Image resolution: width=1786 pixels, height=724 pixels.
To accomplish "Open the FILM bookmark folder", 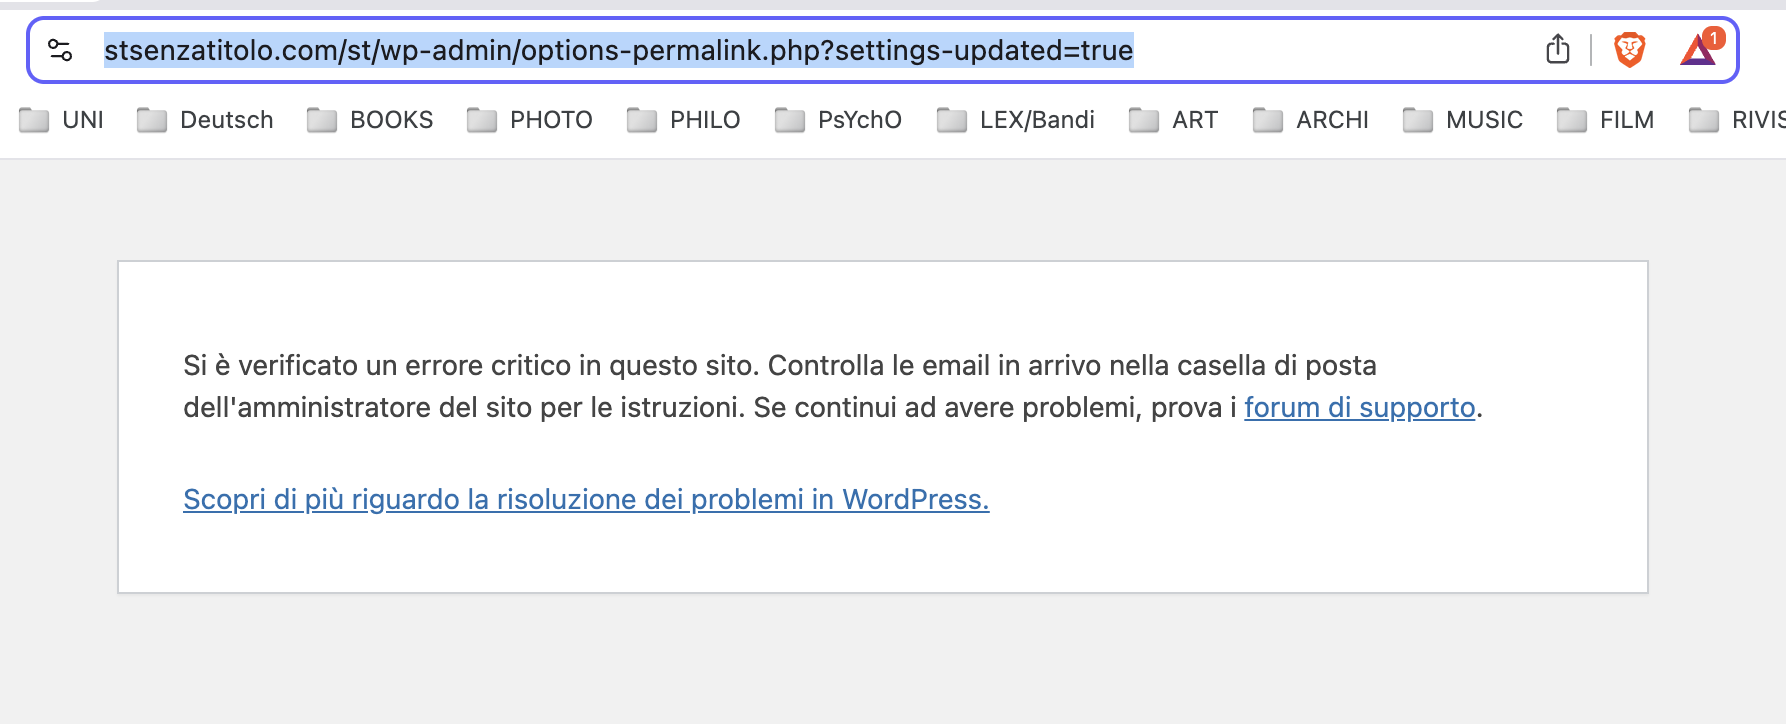I will (1606, 120).
